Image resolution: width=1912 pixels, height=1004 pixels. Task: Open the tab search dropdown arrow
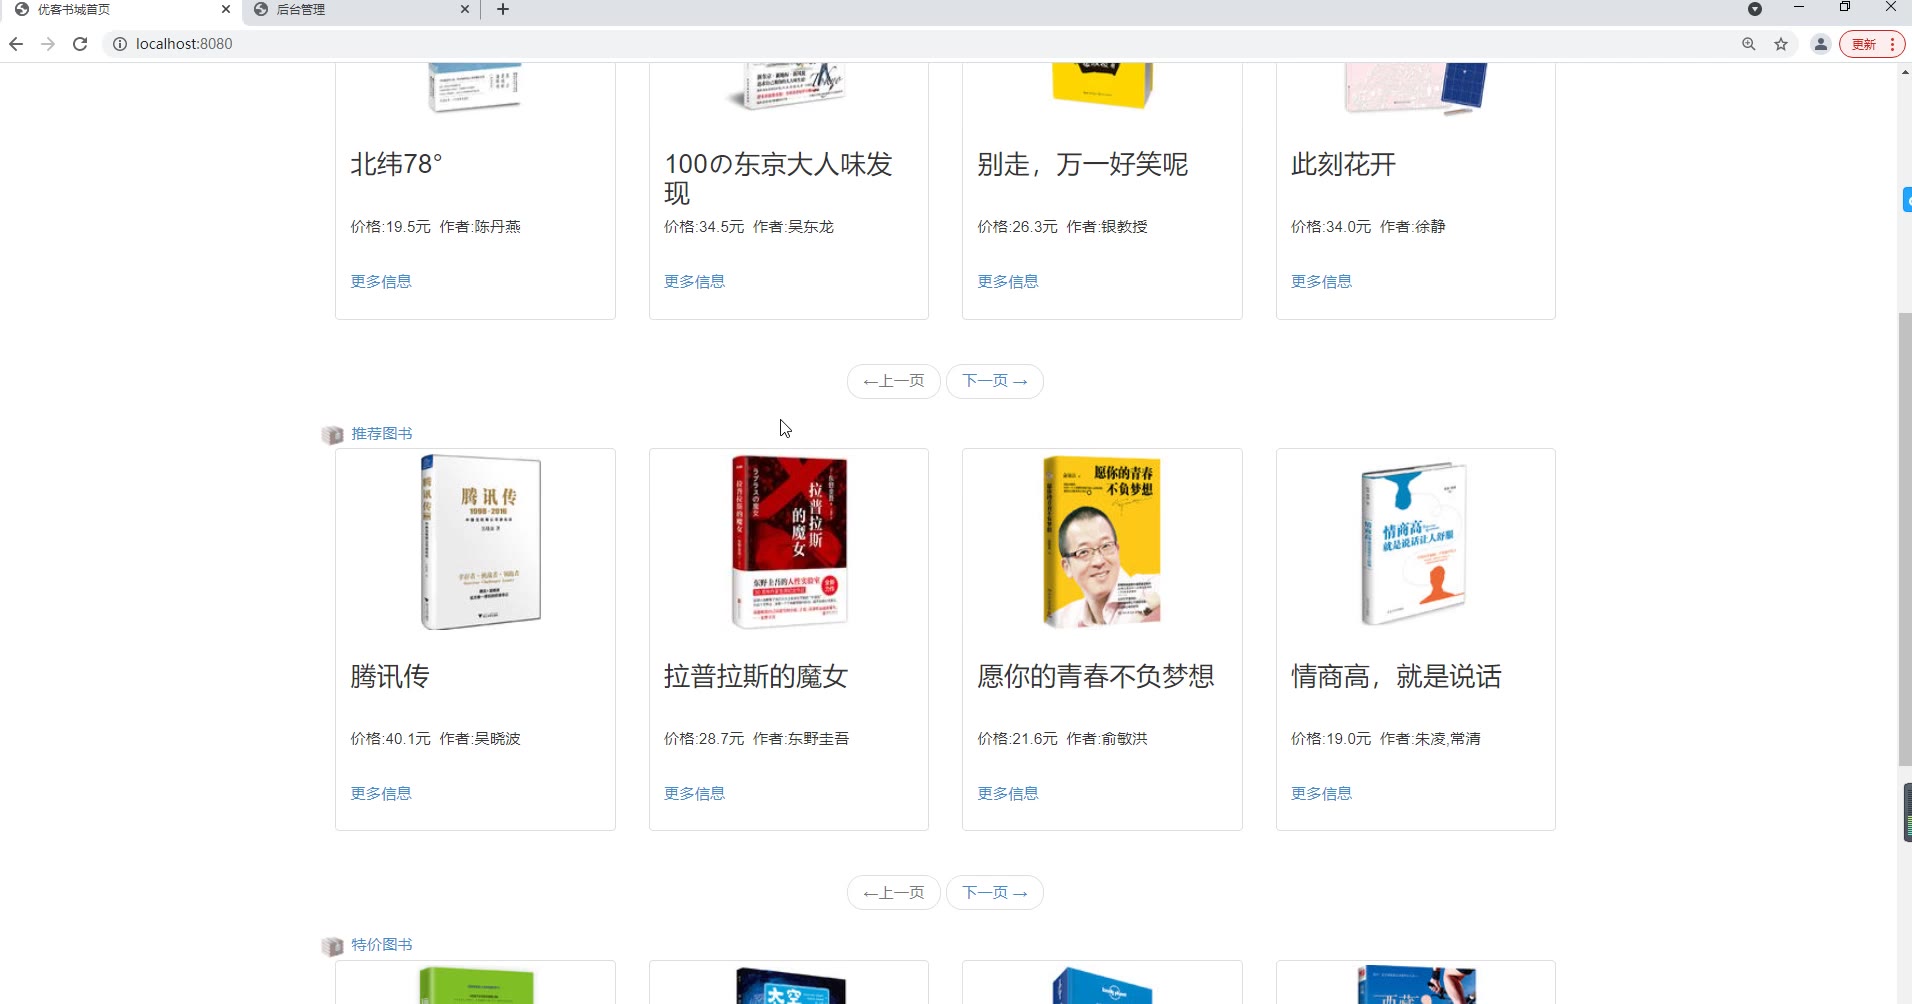tap(1754, 9)
